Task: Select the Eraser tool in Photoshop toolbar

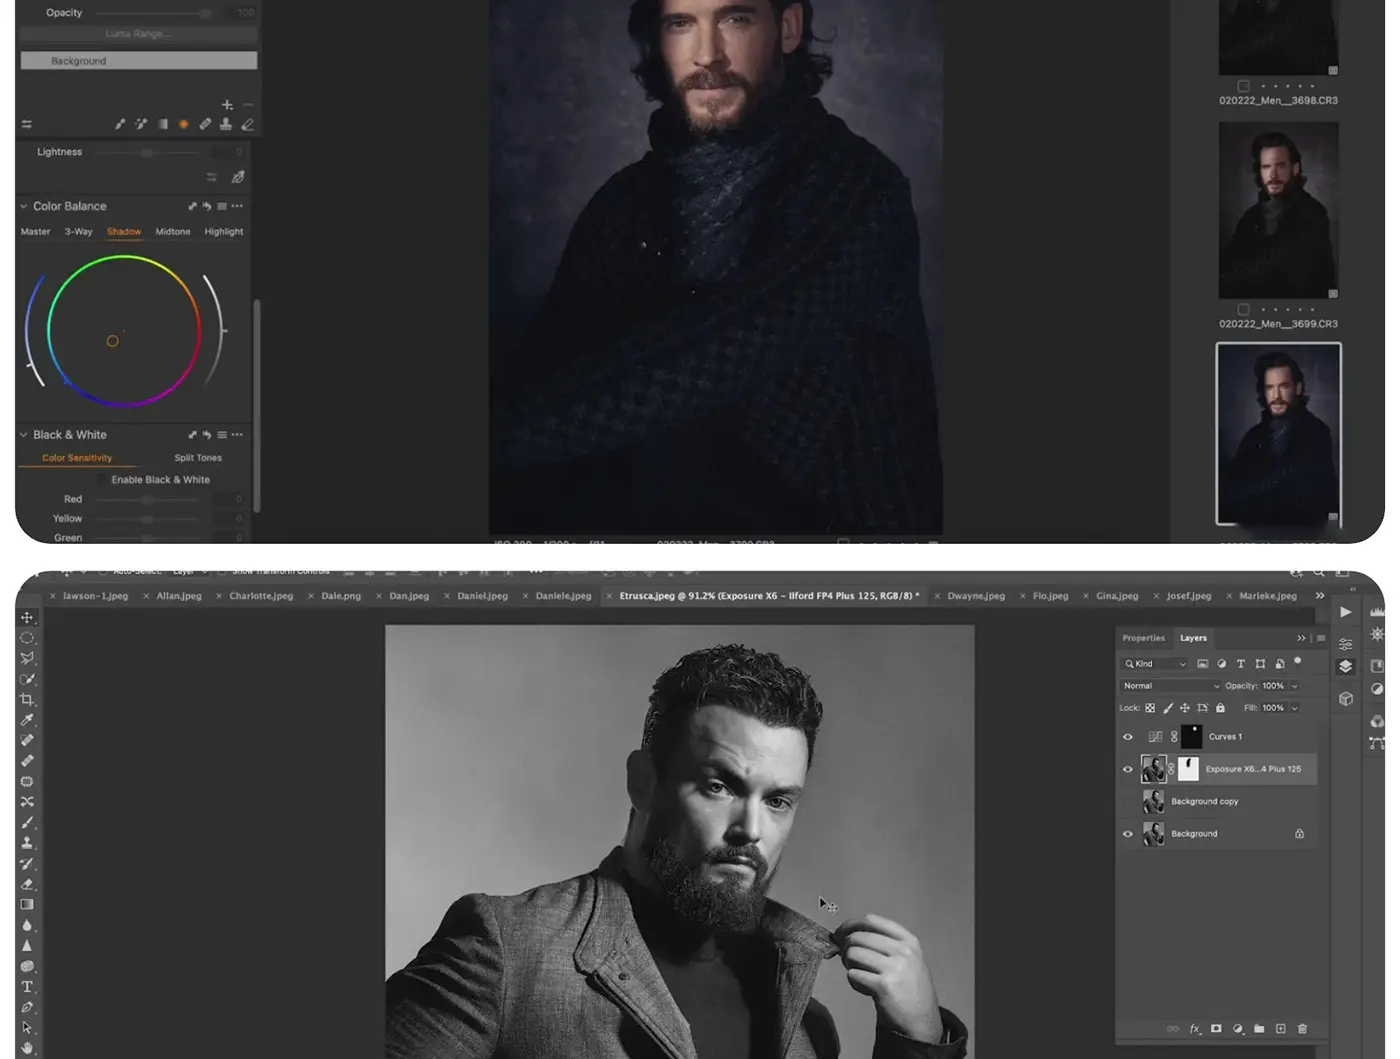Action: point(27,884)
